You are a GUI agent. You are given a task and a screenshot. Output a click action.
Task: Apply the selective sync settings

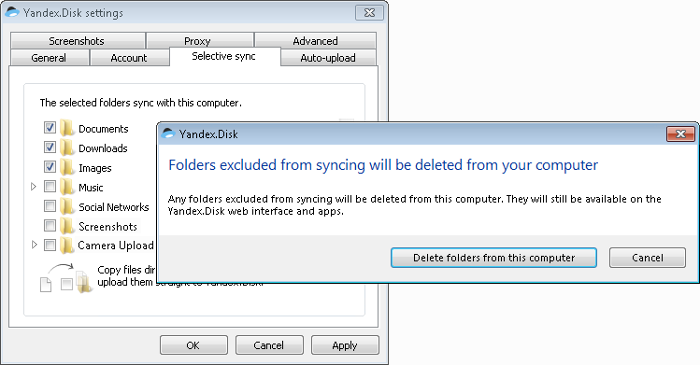tap(345, 345)
